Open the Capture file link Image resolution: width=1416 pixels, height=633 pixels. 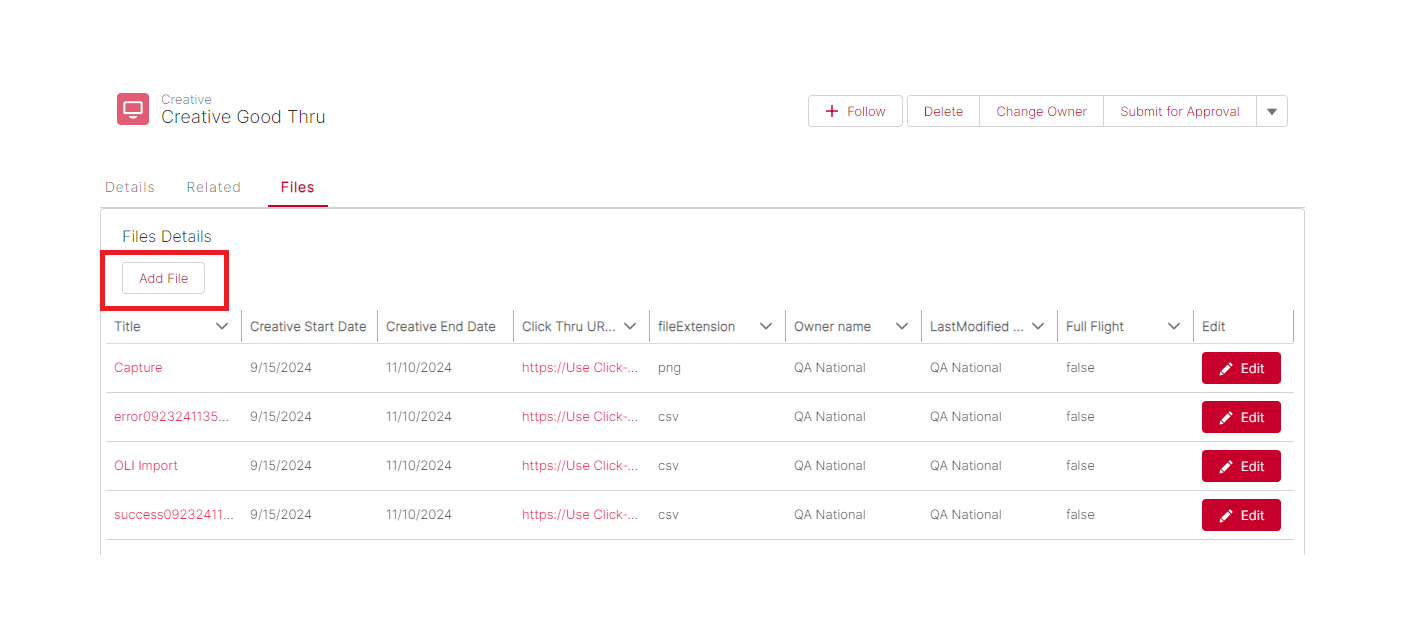coord(138,367)
